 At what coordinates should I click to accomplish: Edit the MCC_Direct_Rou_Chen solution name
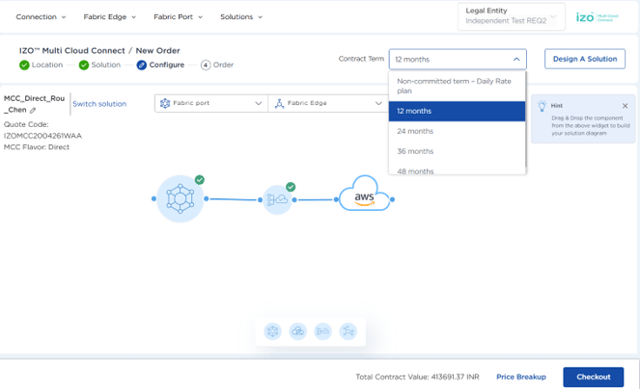coord(33,110)
